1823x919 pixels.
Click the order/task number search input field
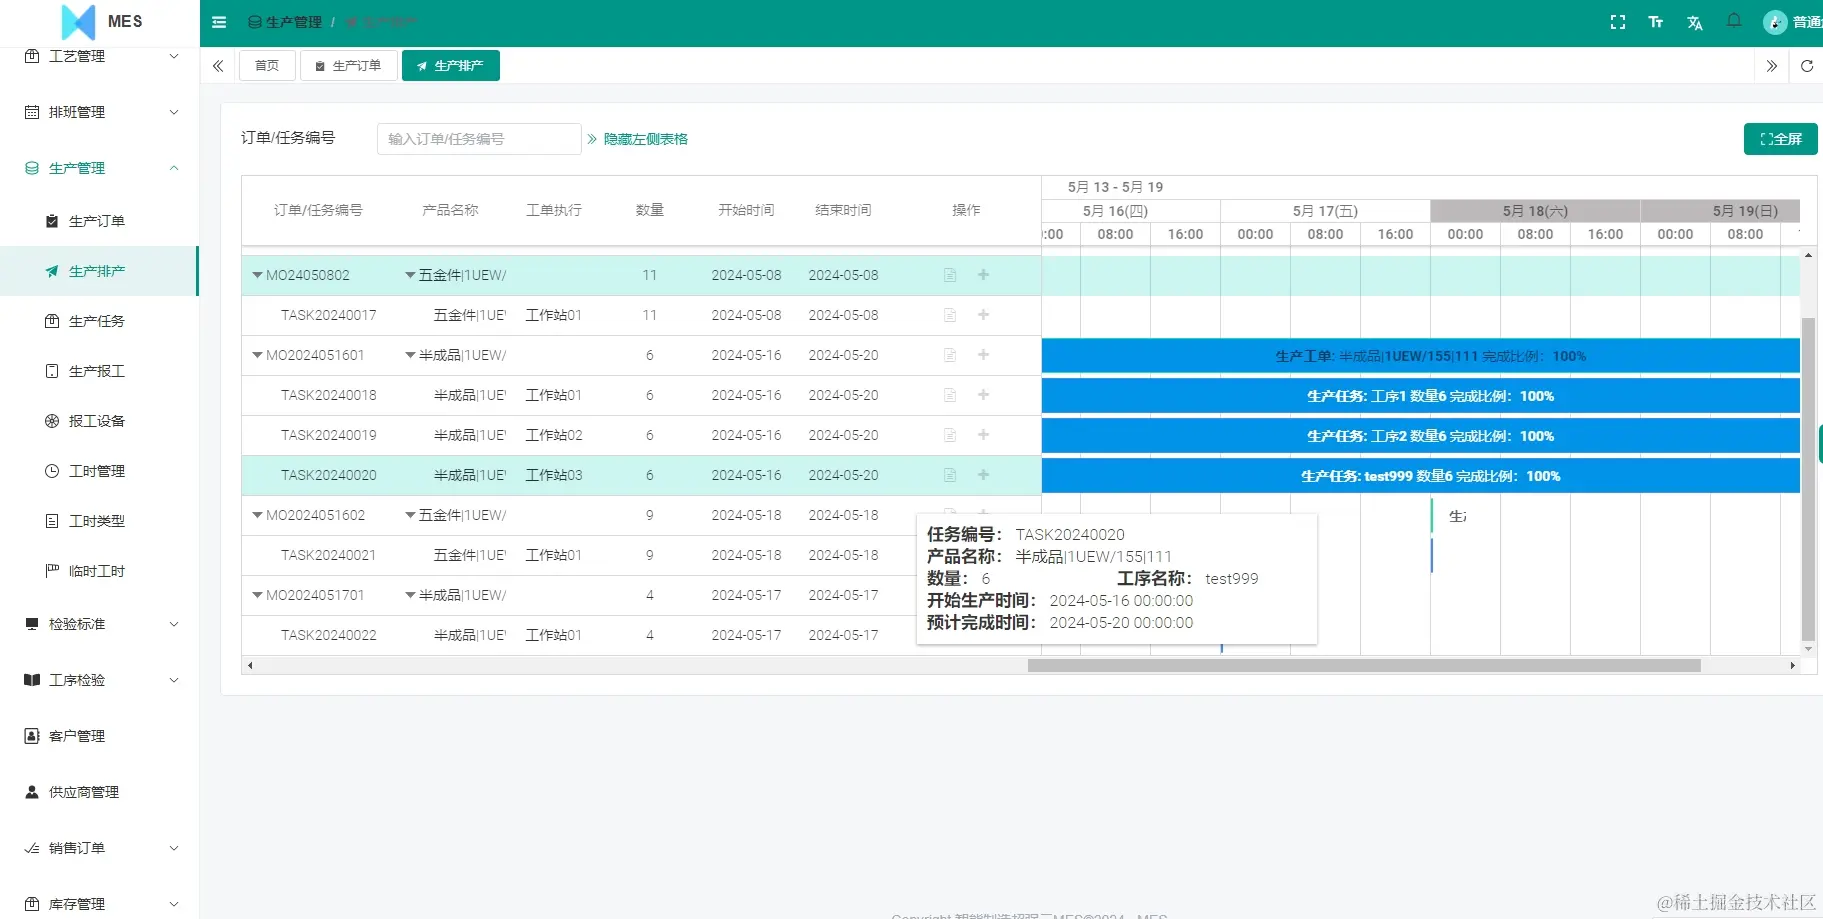478,138
